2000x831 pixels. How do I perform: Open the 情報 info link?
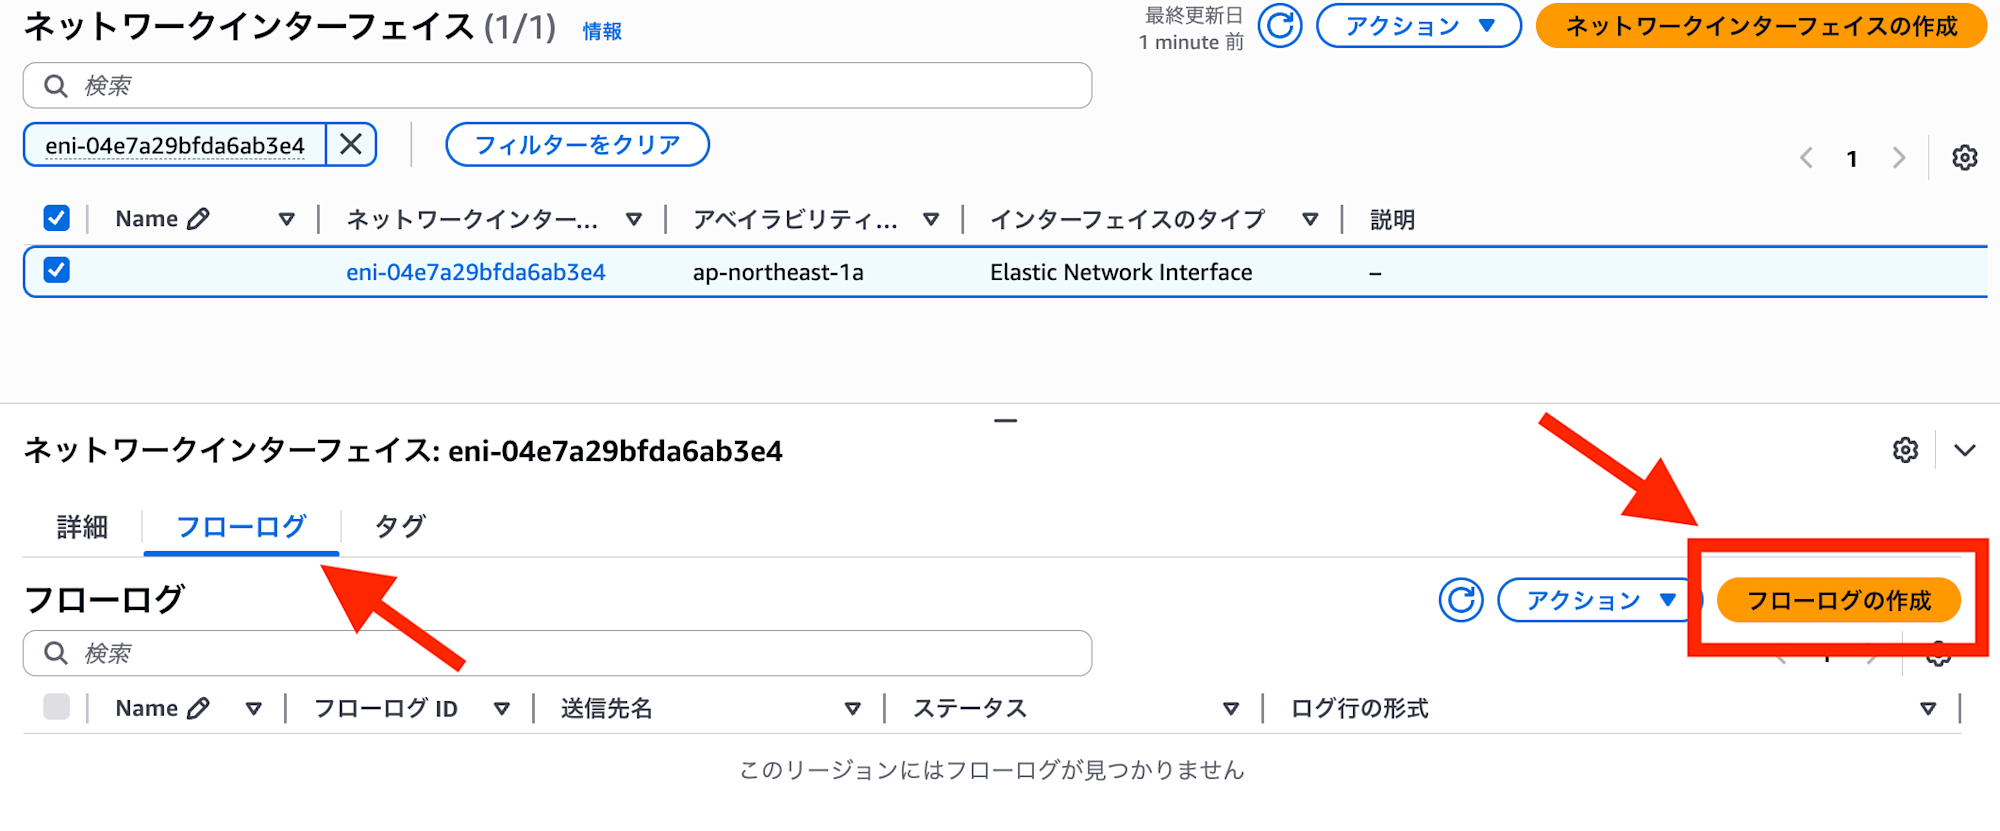[602, 31]
